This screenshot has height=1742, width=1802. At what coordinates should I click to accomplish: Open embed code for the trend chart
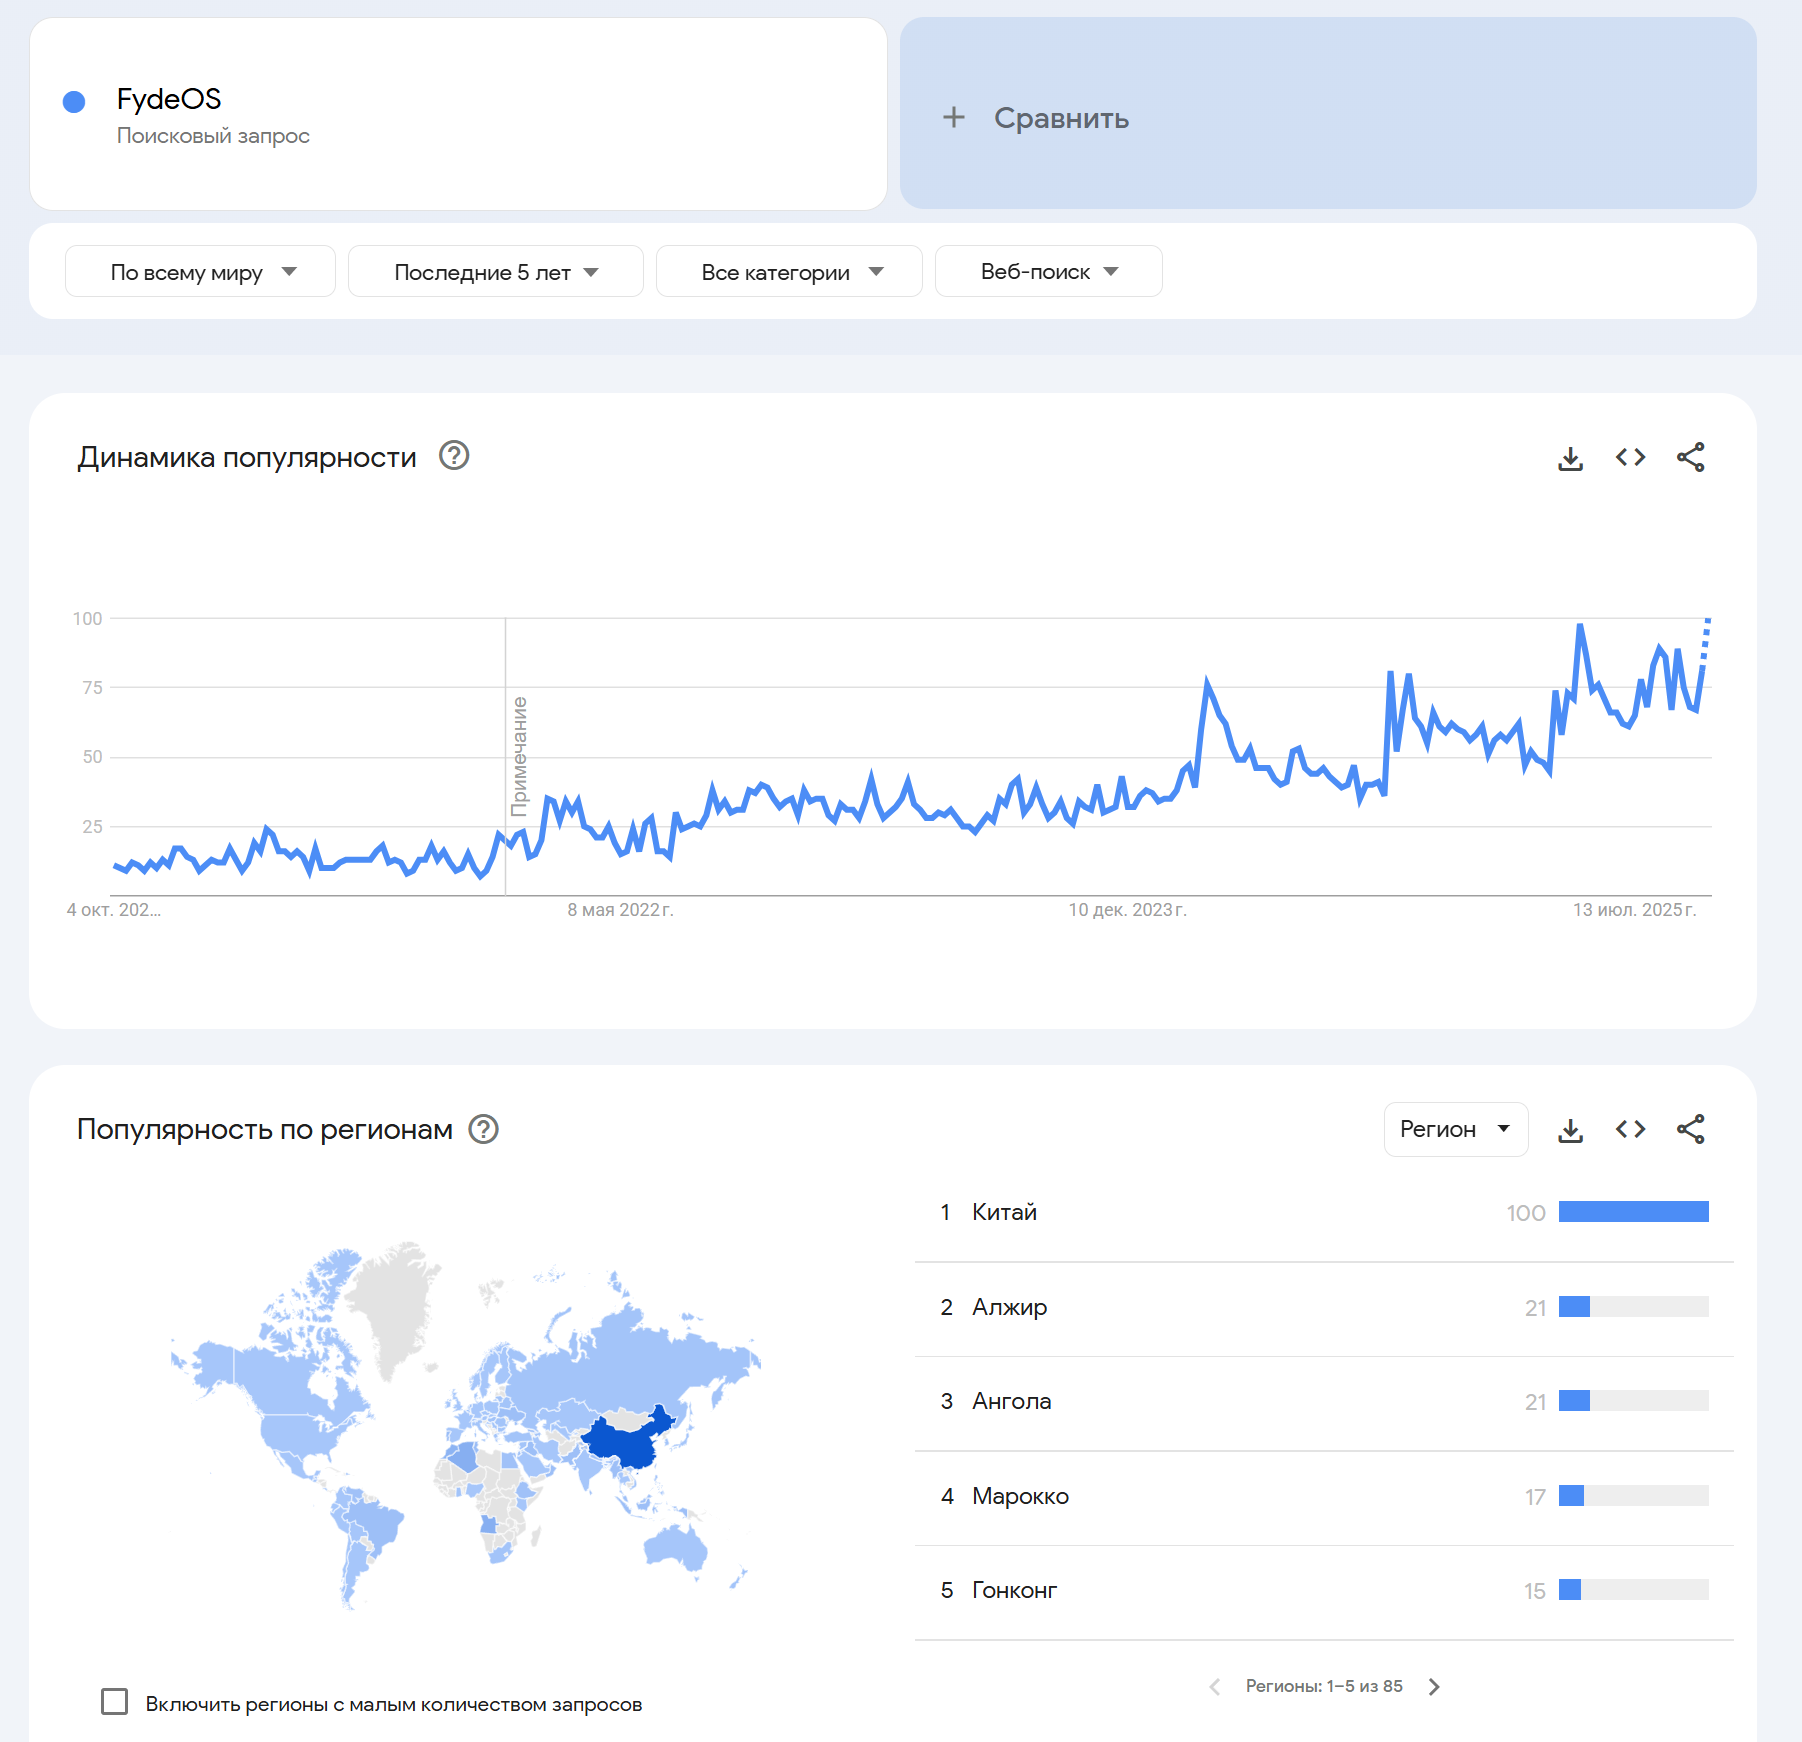point(1630,458)
